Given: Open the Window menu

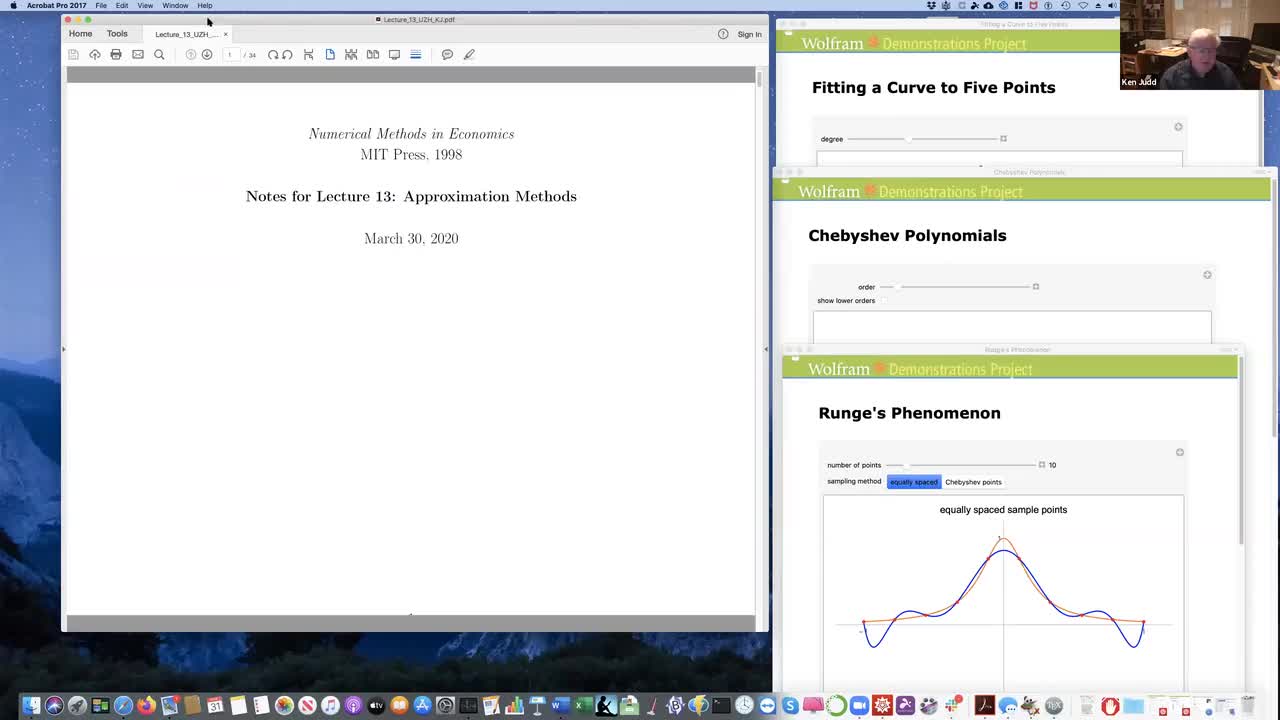Looking at the screenshot, I should point(175,6).
